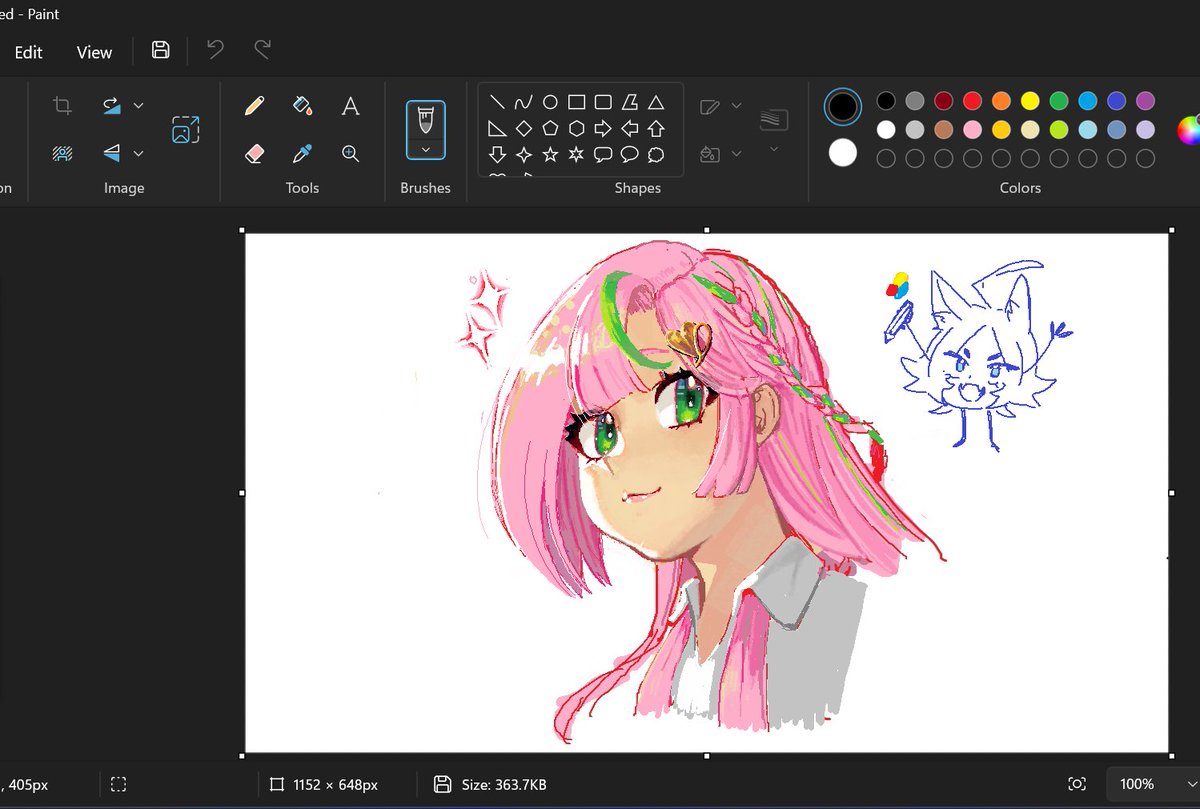Select the Down arrow shape
The width and height of the screenshot is (1200, 809).
coord(496,155)
